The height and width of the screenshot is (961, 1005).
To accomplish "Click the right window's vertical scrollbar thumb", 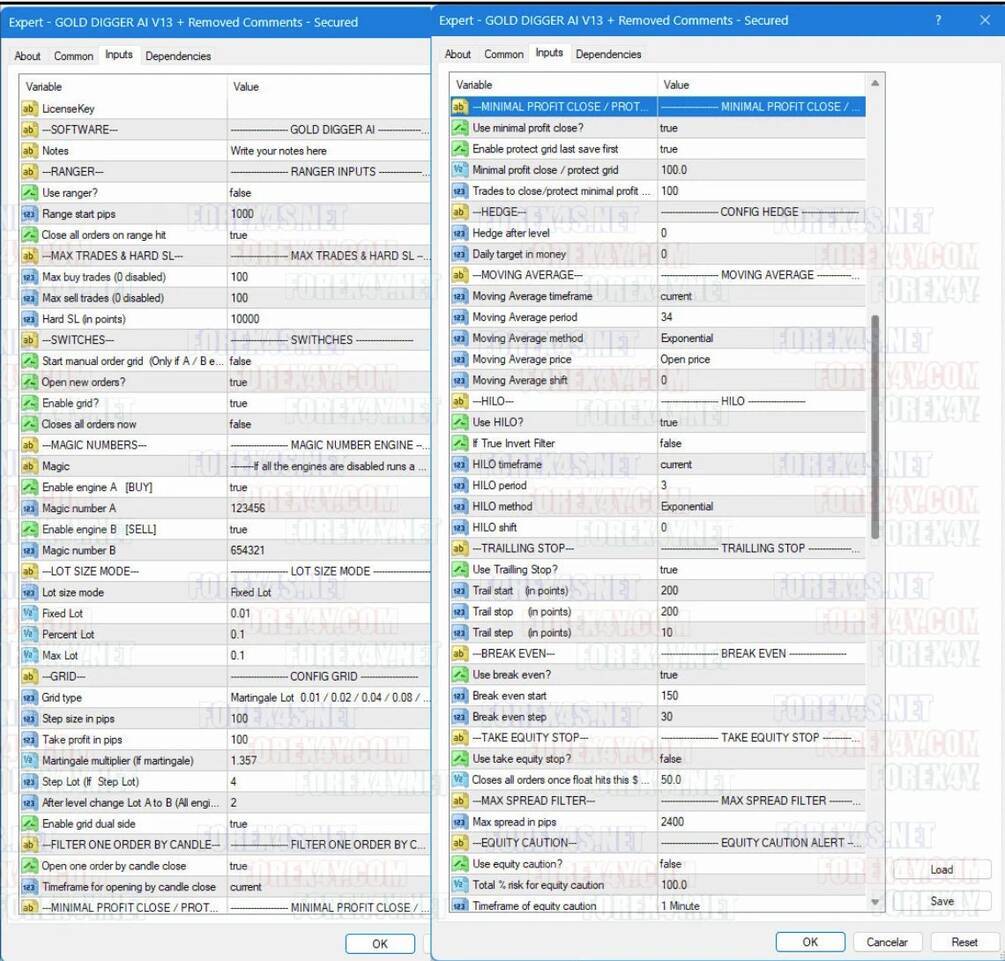I will (x=875, y=426).
